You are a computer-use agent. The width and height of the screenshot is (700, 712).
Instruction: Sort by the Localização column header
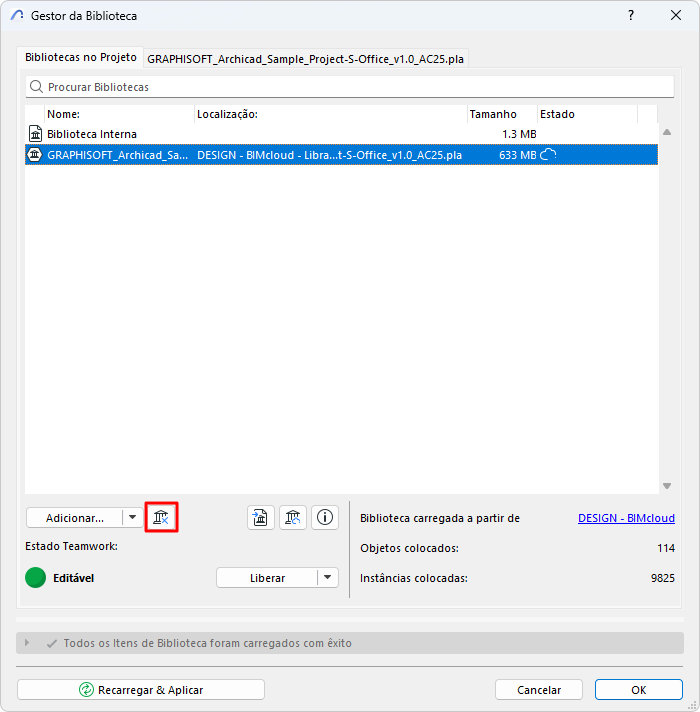(x=331, y=114)
